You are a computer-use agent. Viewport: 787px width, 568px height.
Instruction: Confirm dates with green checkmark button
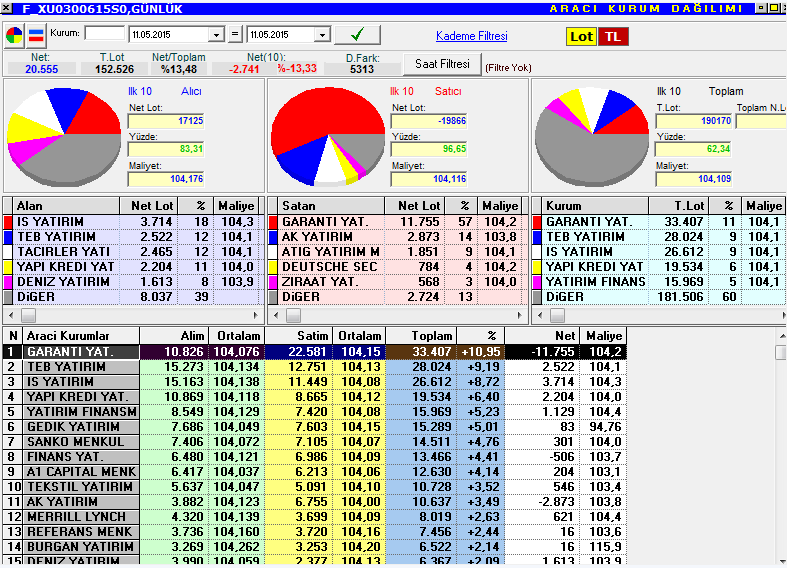[357, 35]
